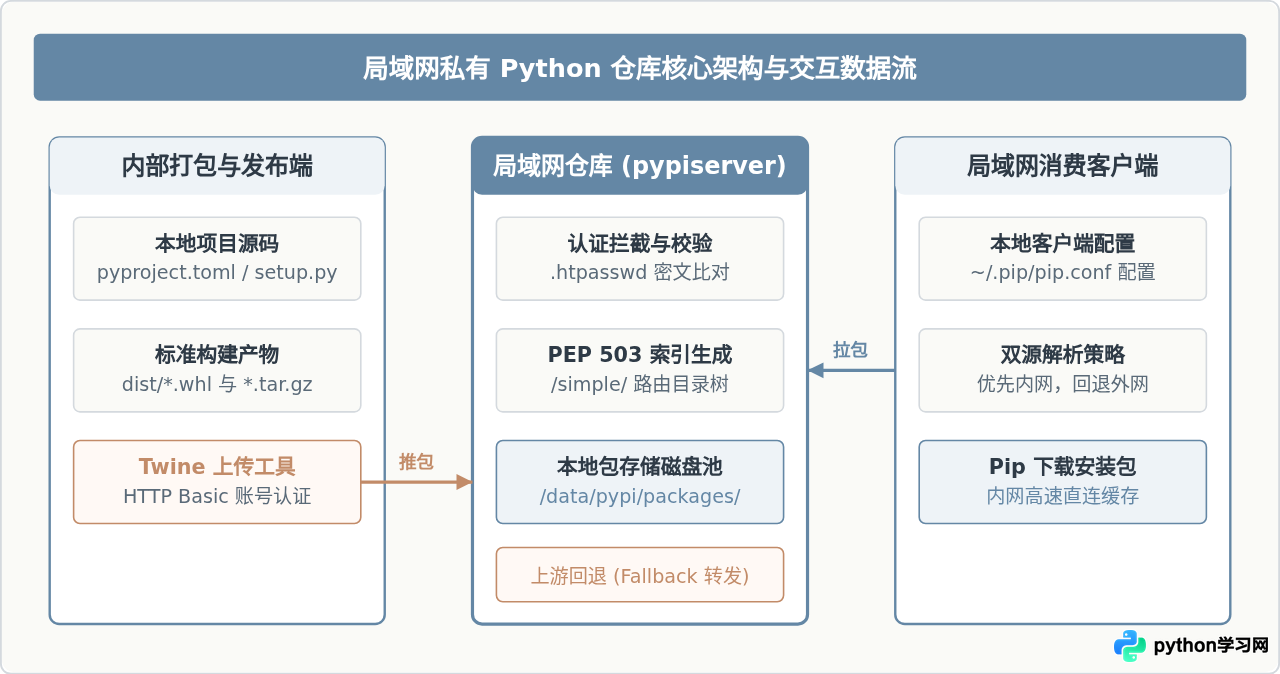Click the PEP 503 索引生成 heading
1280x674 pixels.
[640, 355]
